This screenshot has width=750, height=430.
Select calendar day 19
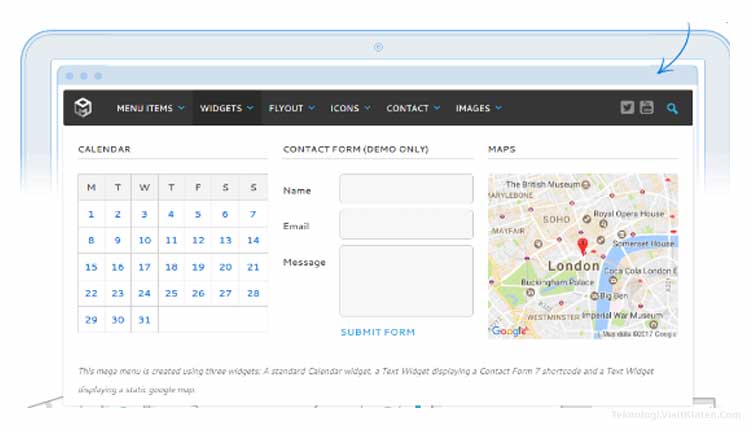(x=198, y=267)
